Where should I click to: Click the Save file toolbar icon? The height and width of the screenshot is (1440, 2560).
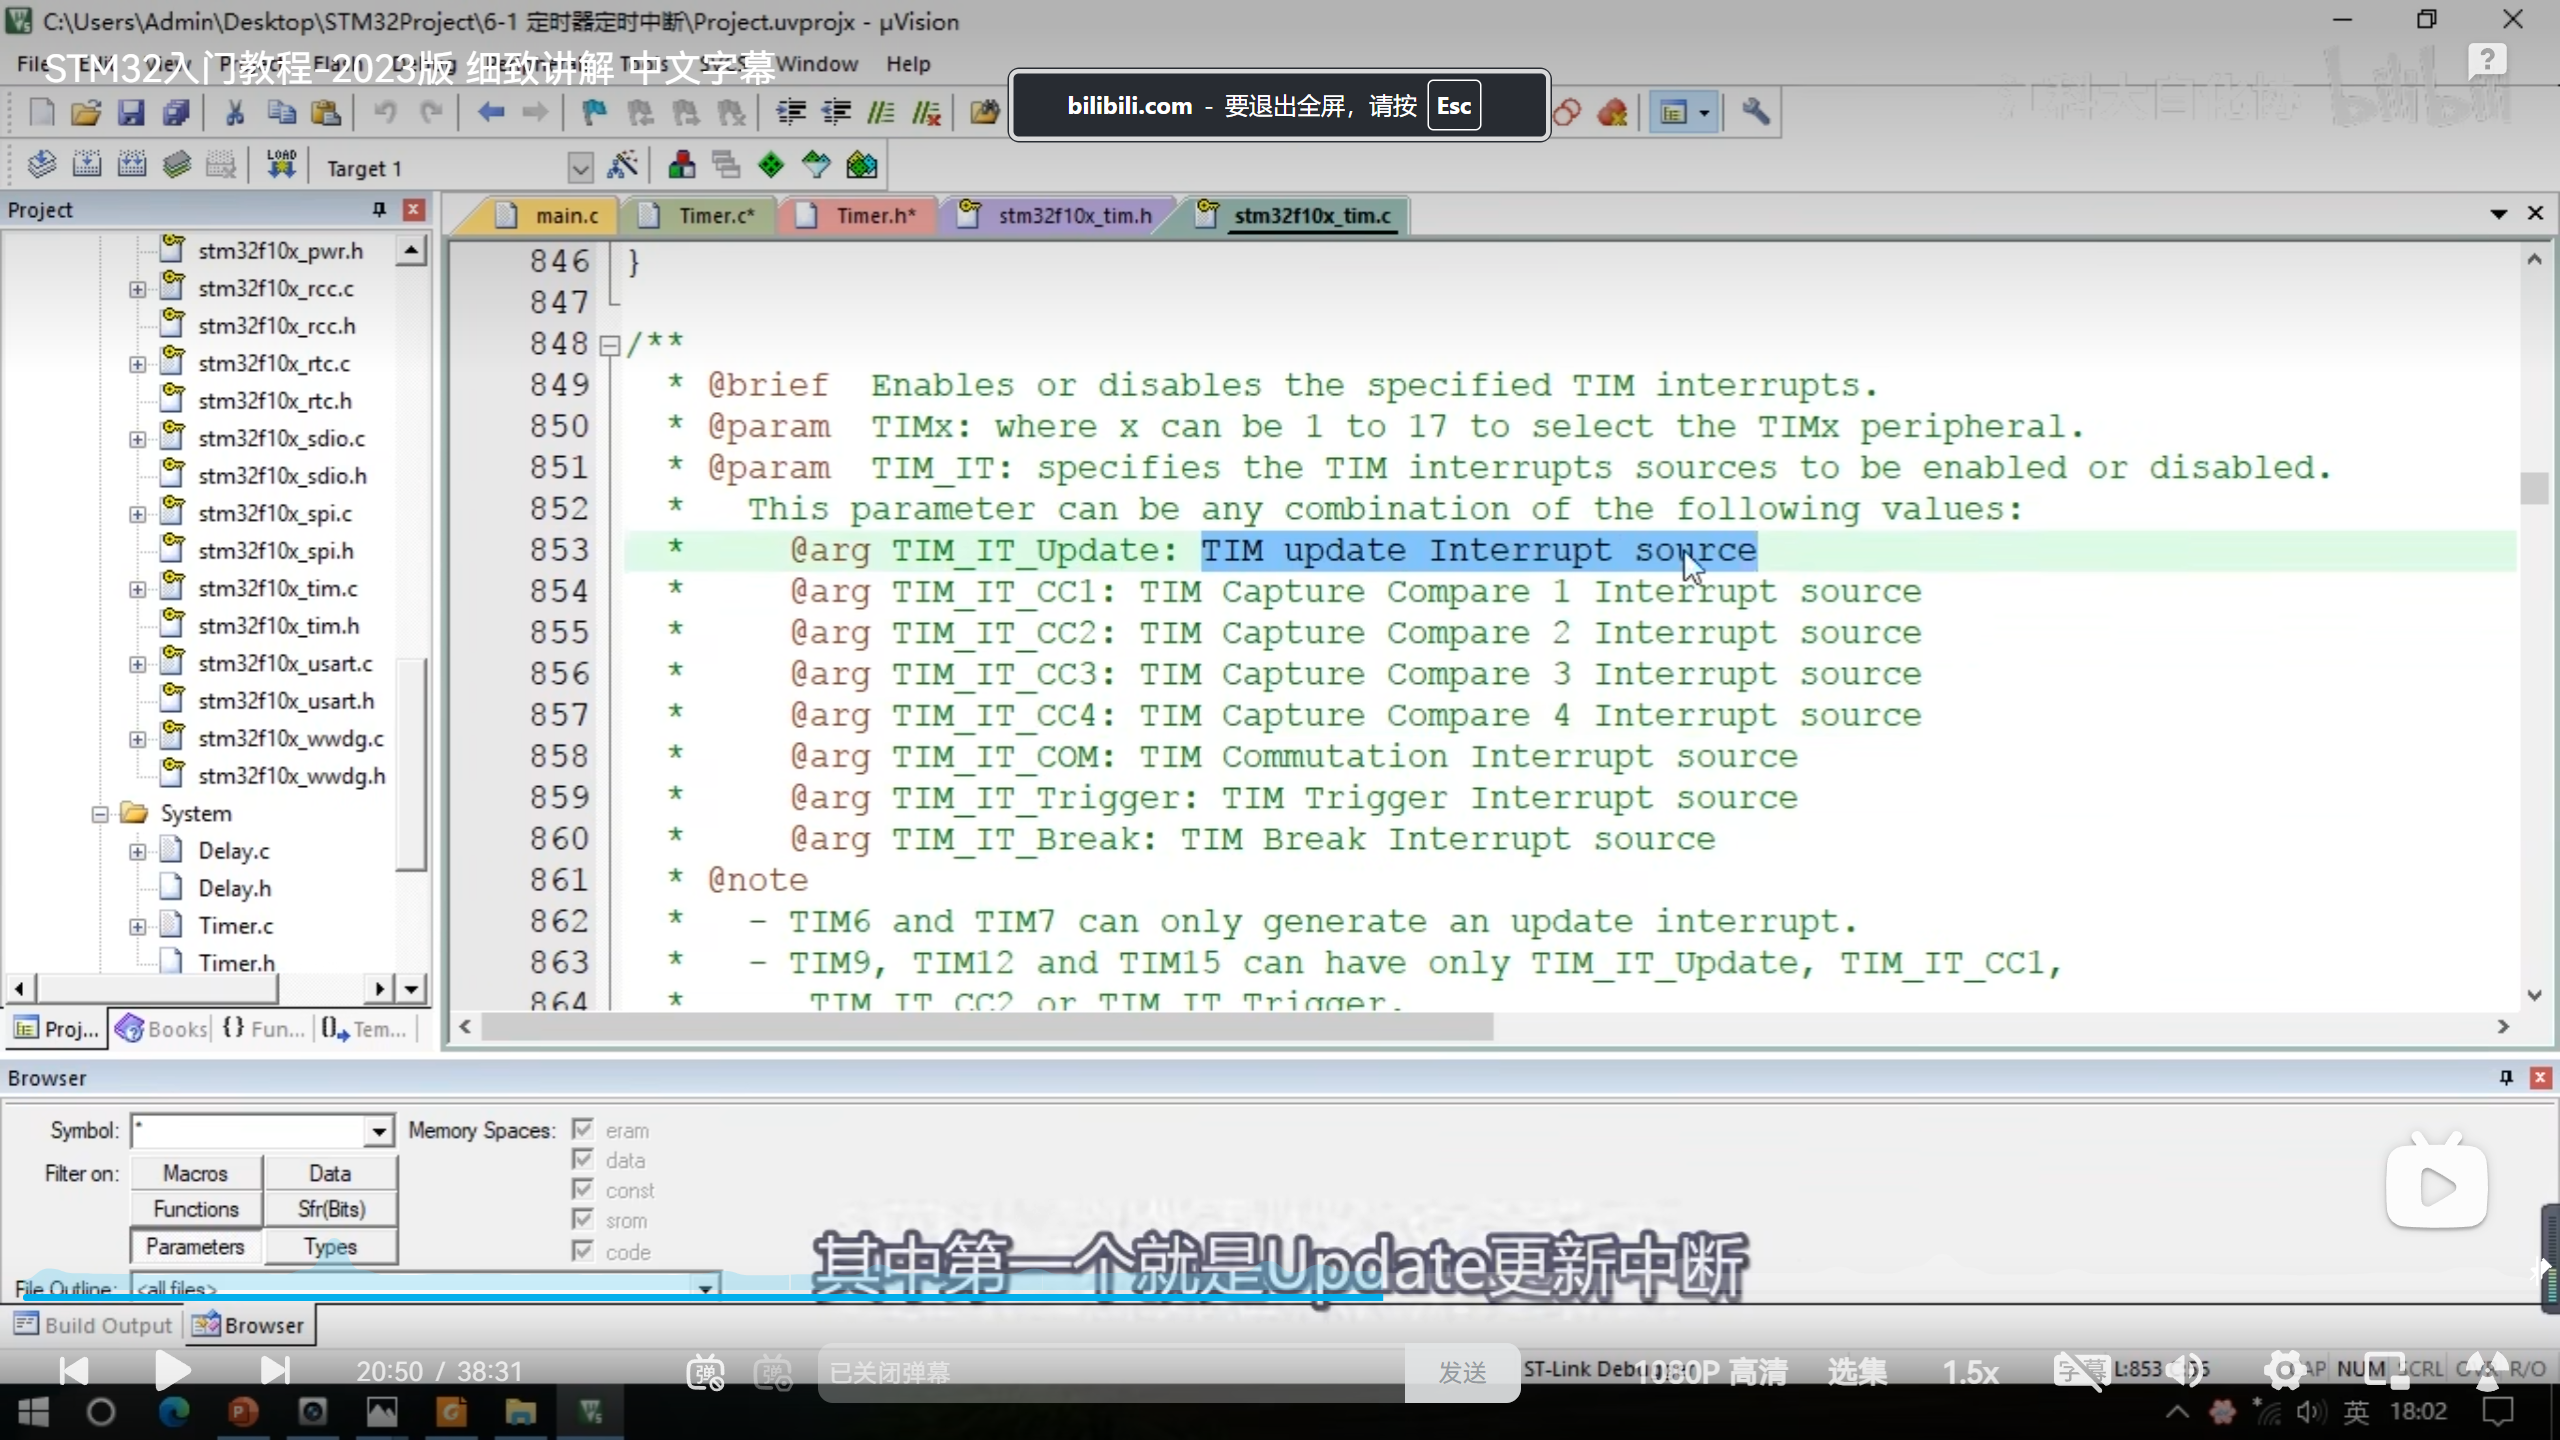pyautogui.click(x=131, y=113)
